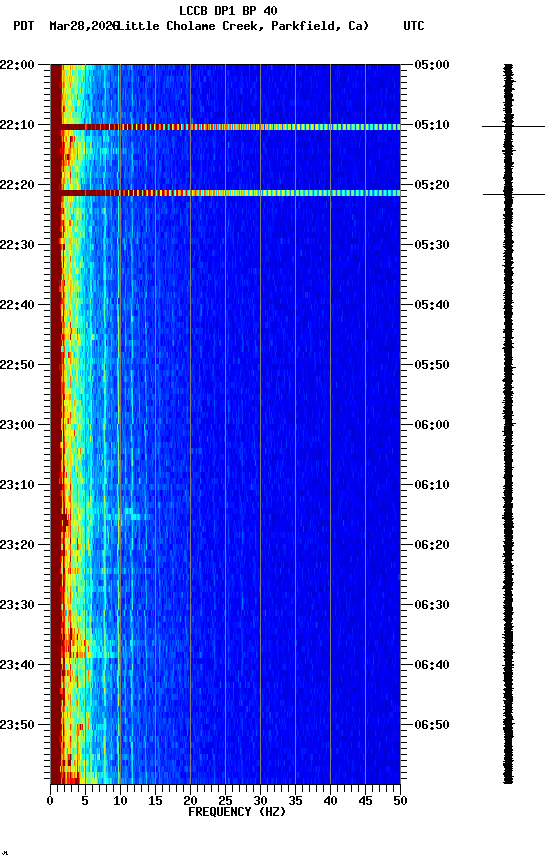Click the 05:30 UTC time label
The width and height of the screenshot is (552, 864).
[432, 245]
